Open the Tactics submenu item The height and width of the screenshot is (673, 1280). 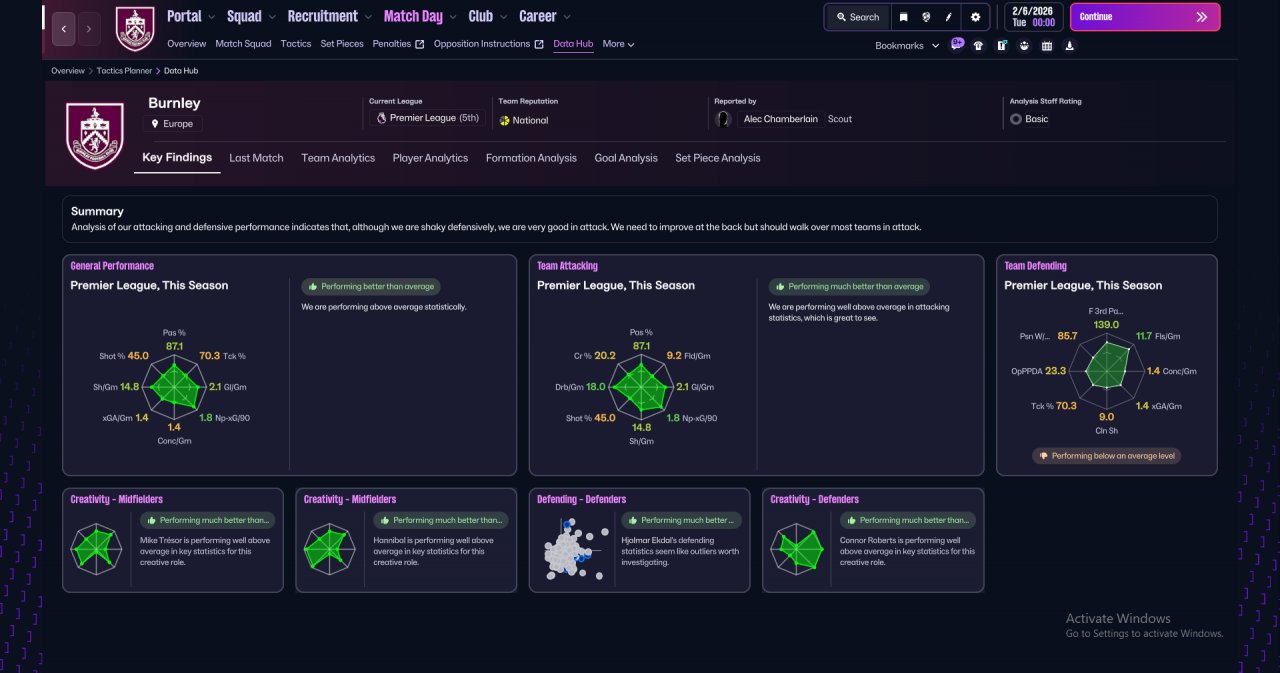(x=296, y=44)
